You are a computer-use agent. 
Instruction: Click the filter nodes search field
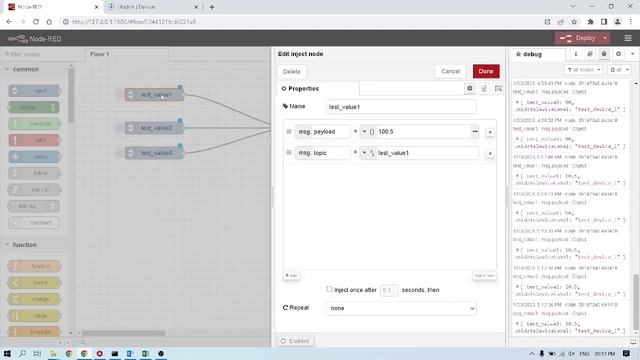coord(37,54)
